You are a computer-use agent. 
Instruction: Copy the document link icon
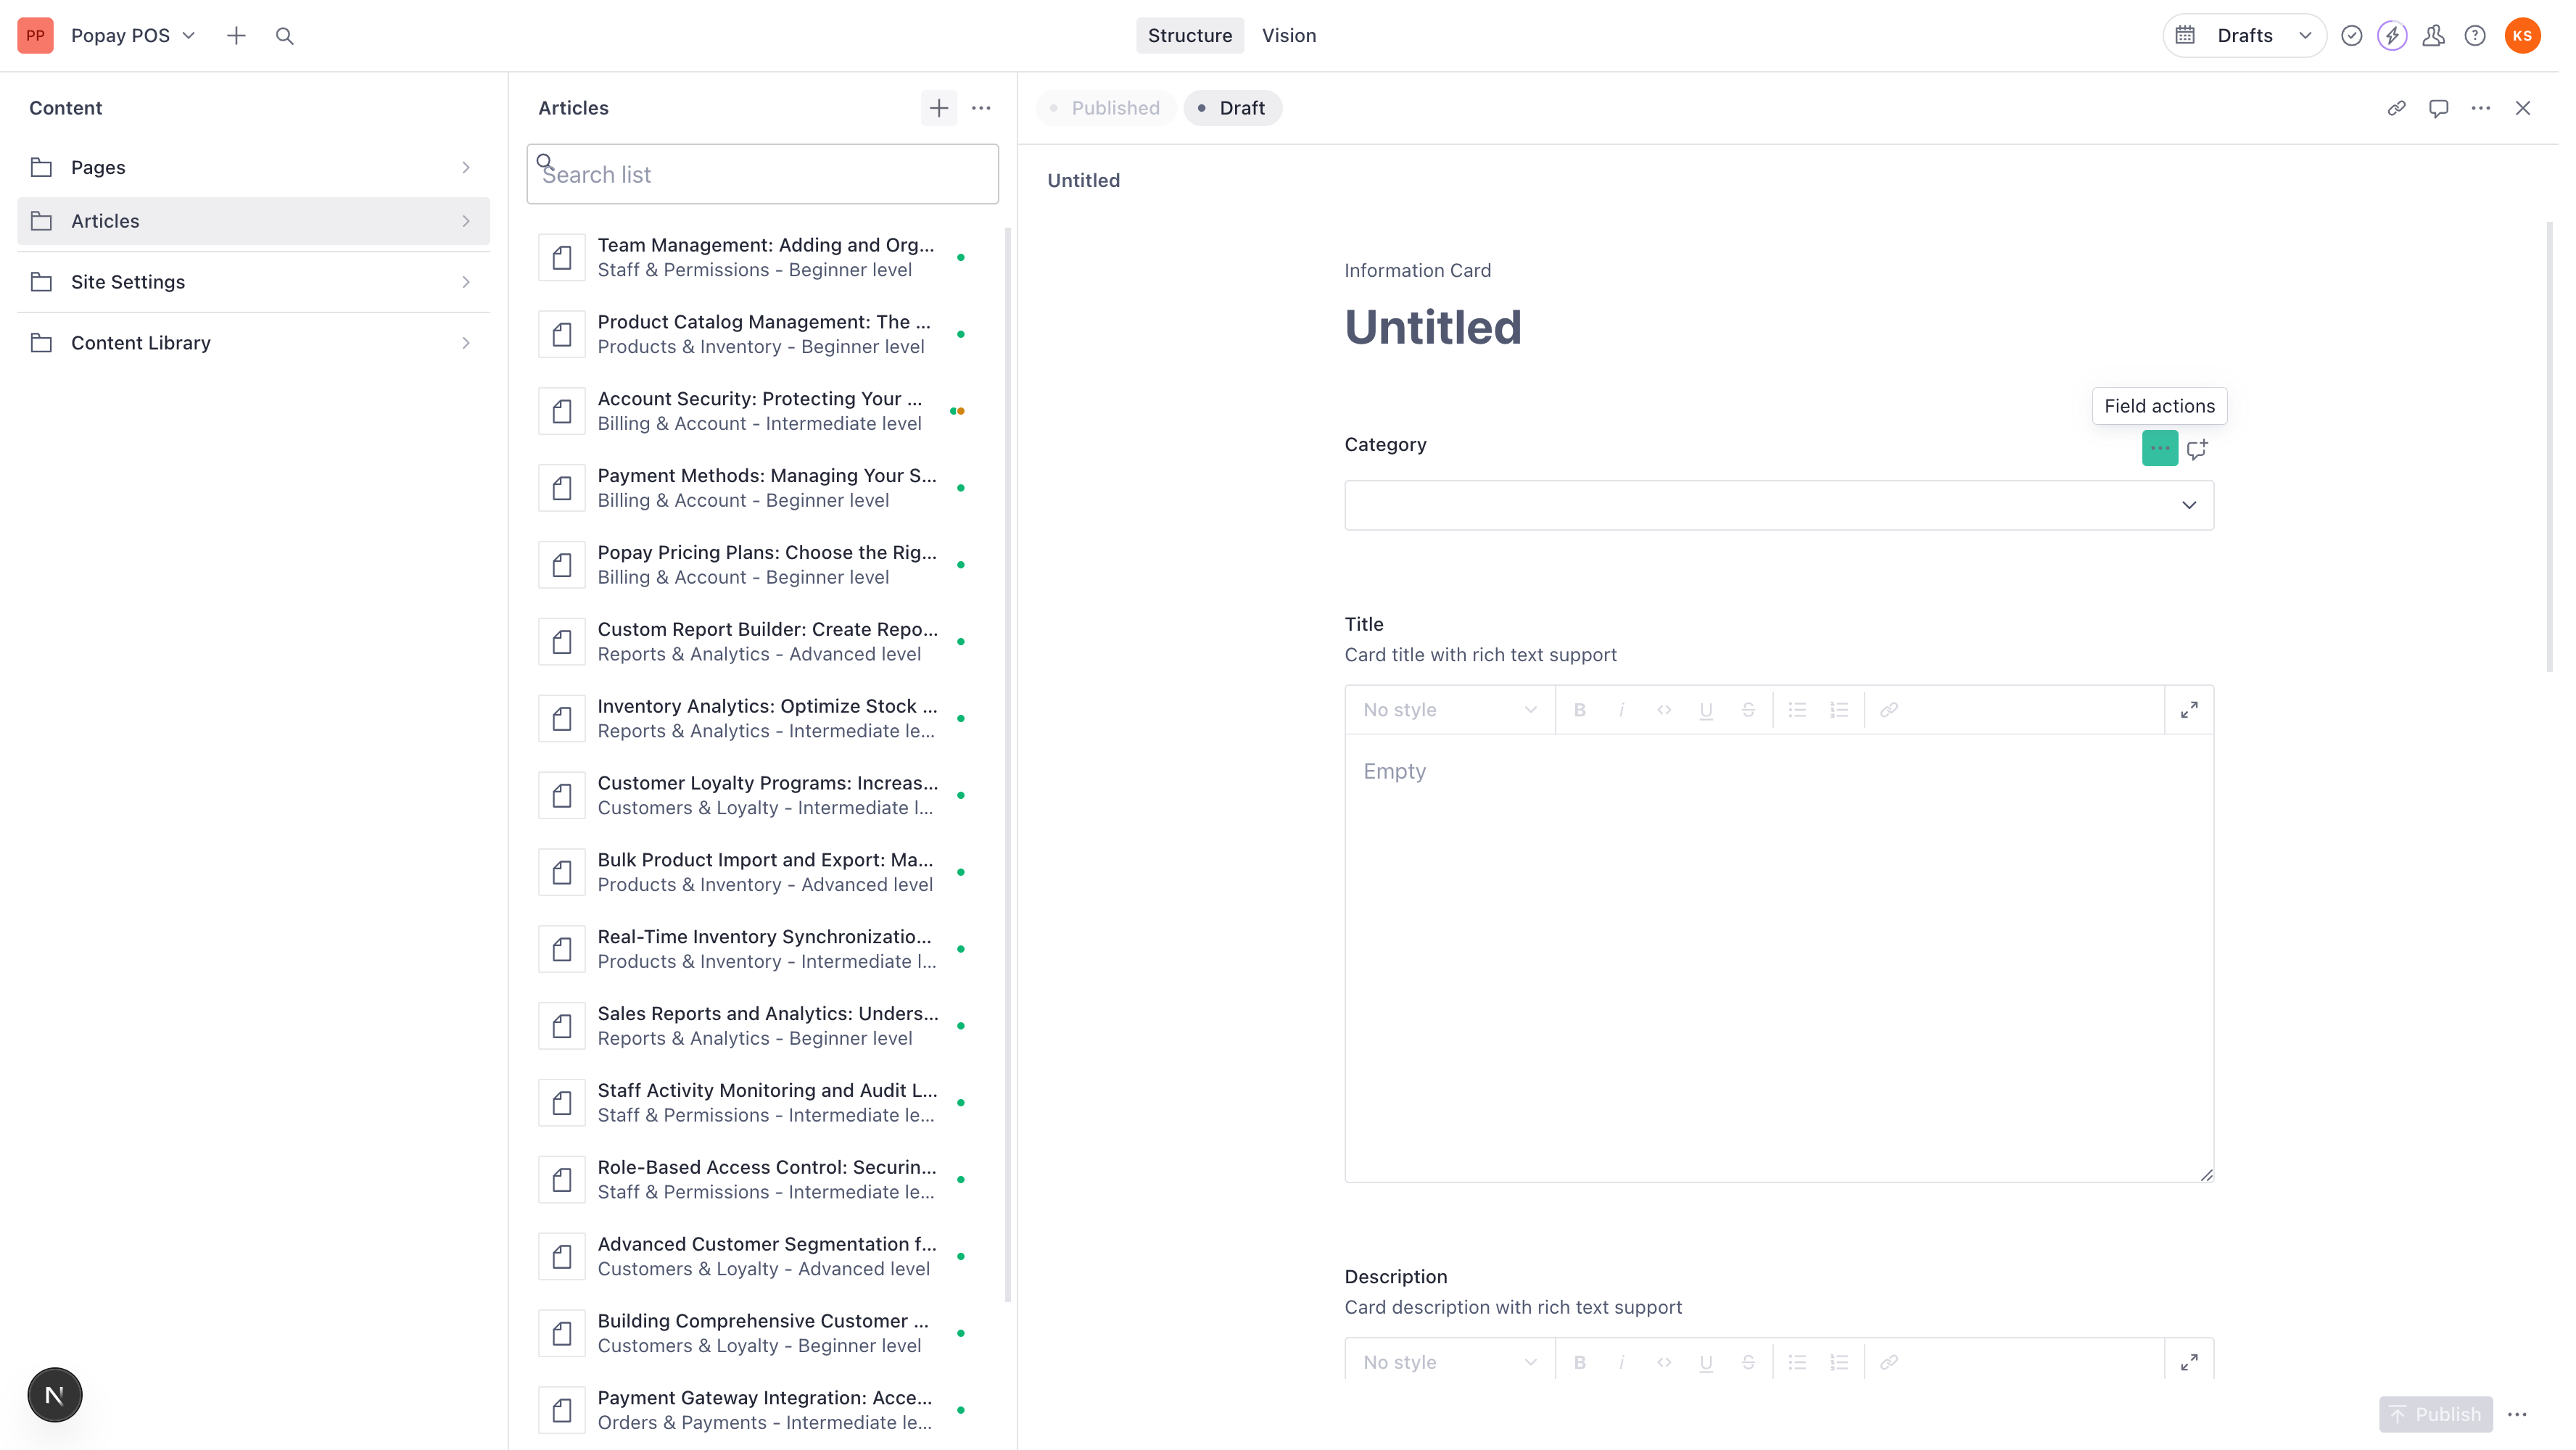2397,108
